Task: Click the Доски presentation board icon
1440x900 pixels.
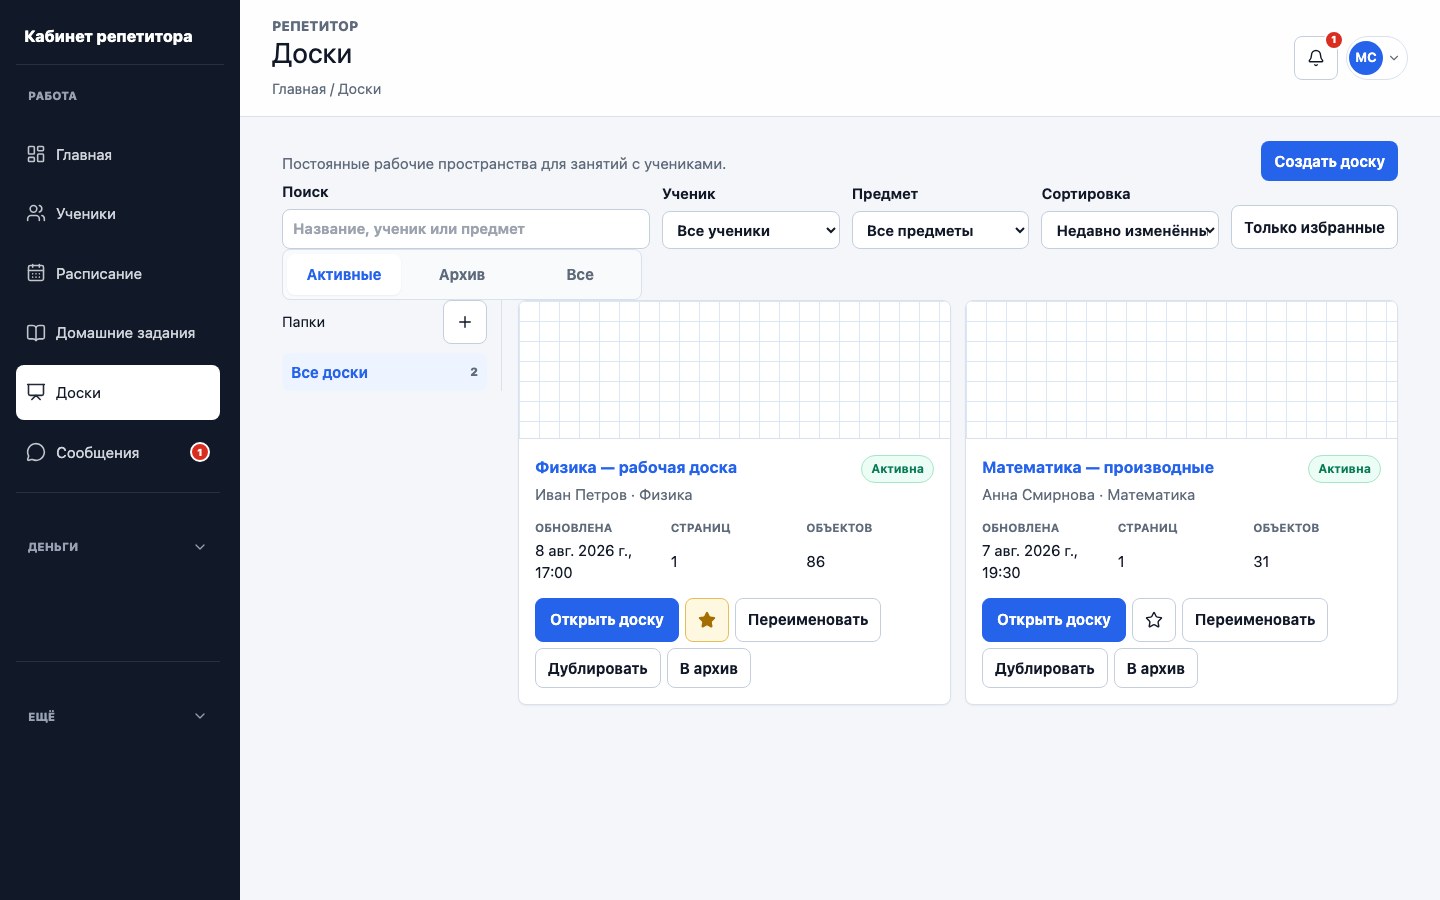Action: (36, 392)
